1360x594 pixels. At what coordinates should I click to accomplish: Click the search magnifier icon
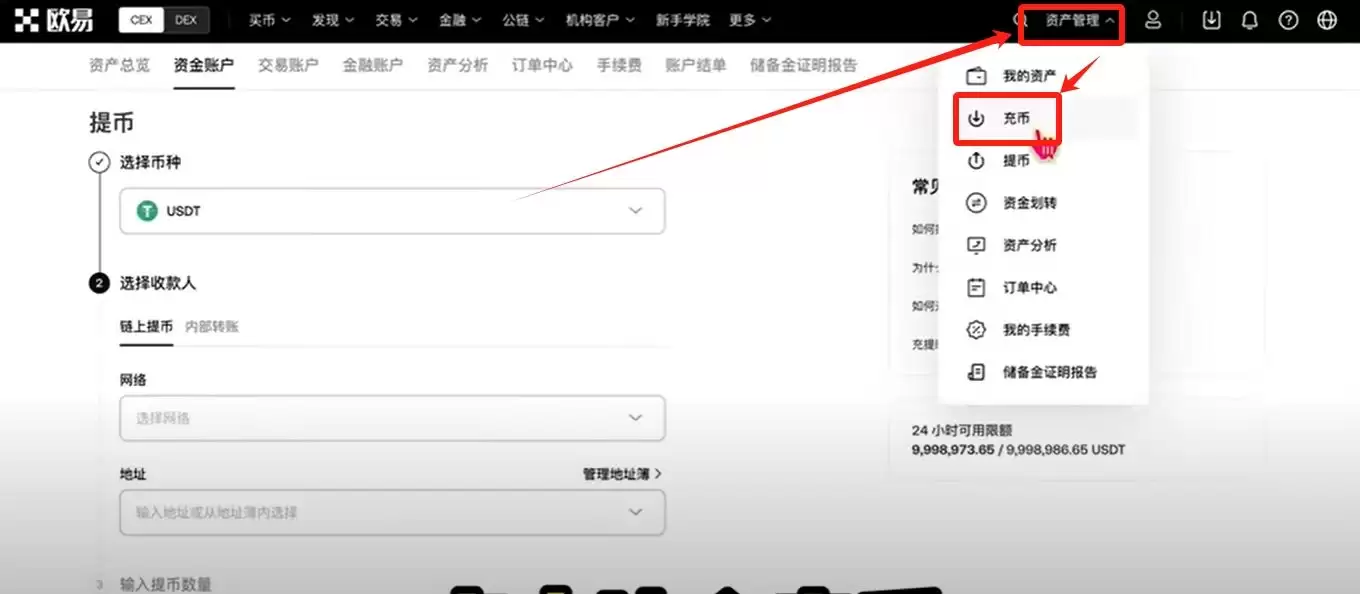pos(1019,19)
